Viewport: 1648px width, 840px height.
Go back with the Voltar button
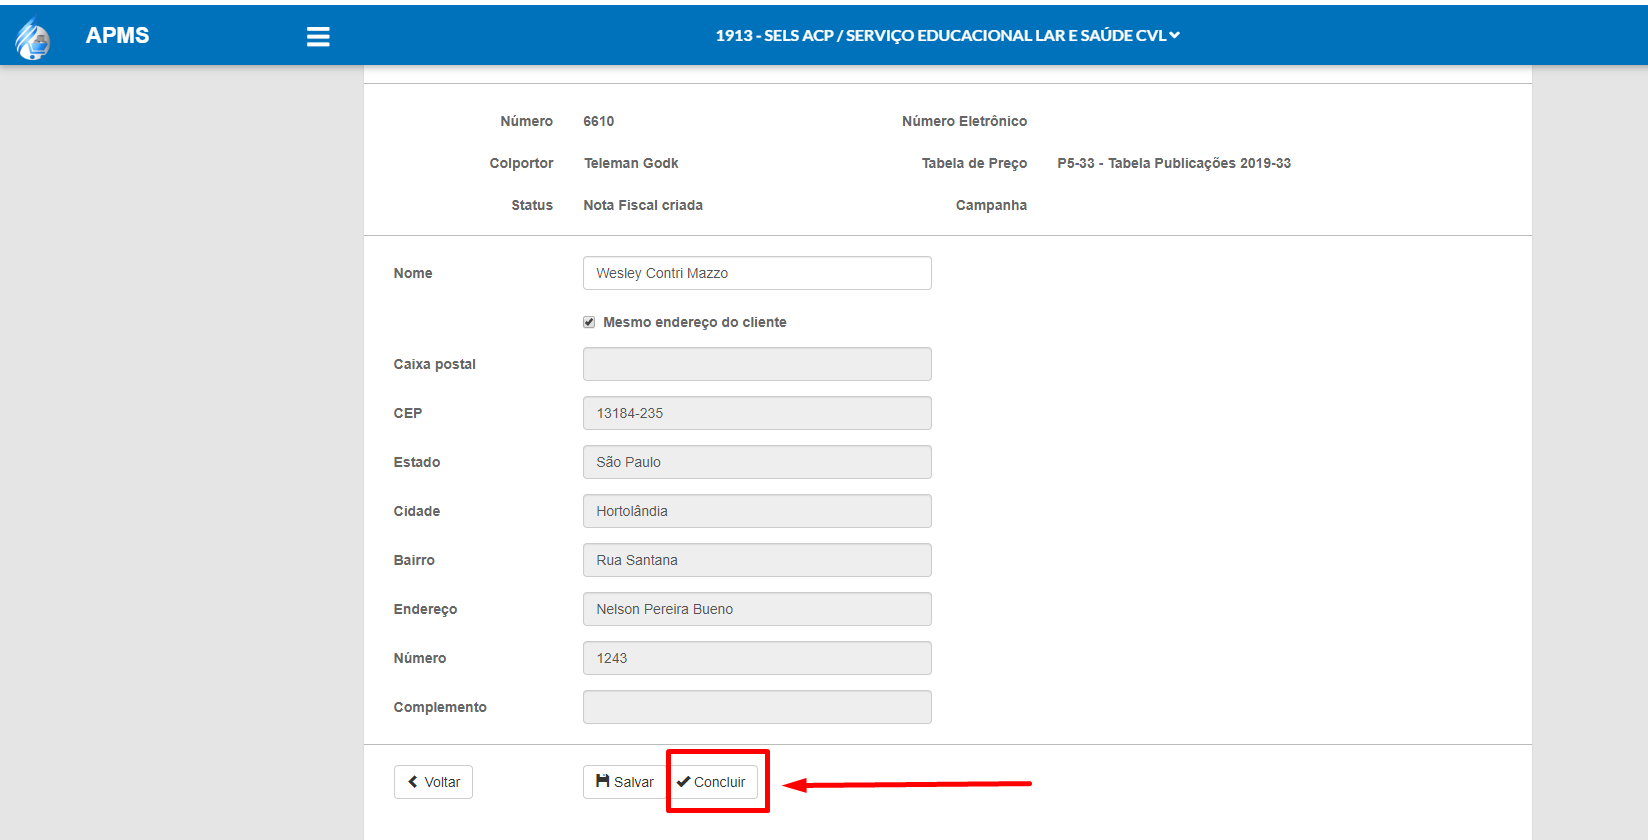(x=433, y=782)
